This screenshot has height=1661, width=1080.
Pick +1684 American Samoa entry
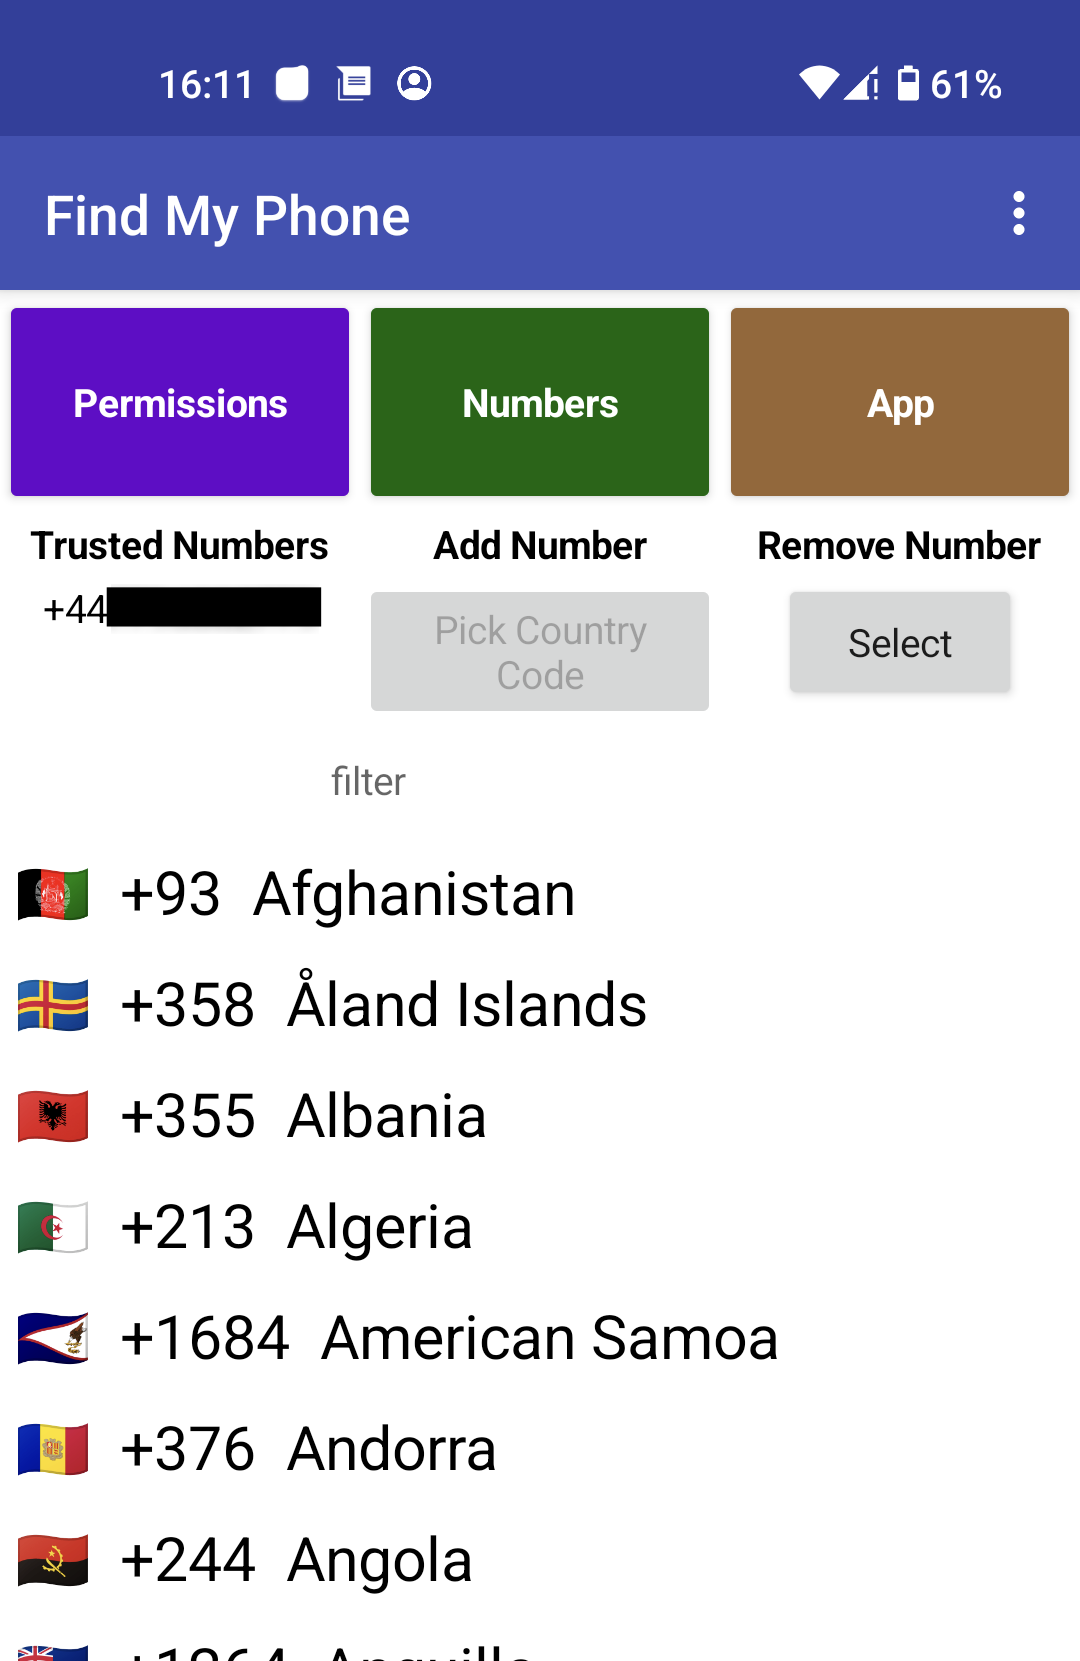(449, 1338)
